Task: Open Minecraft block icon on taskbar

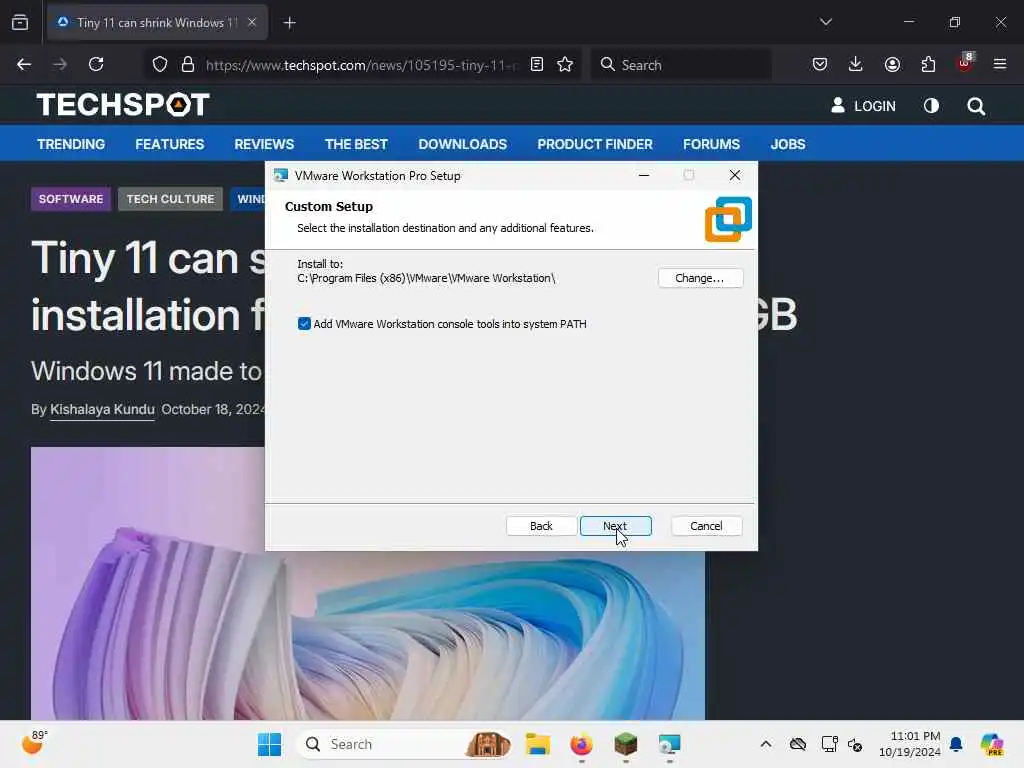Action: click(626, 744)
